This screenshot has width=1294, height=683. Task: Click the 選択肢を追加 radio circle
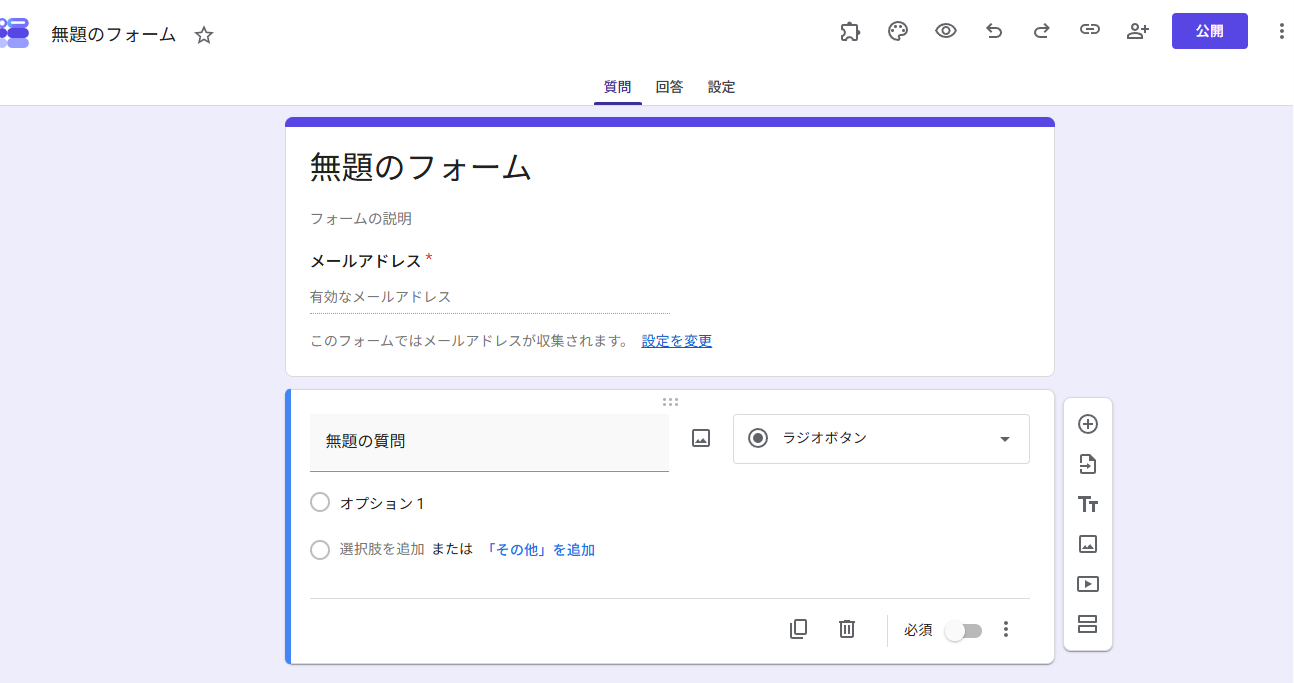320,549
